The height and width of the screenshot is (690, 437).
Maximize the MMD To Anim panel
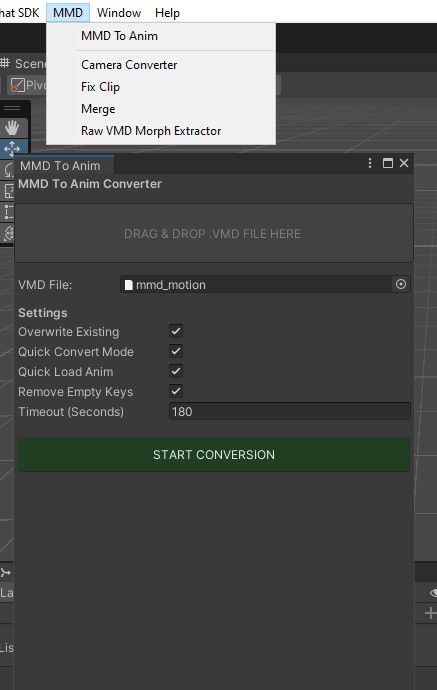(388, 163)
